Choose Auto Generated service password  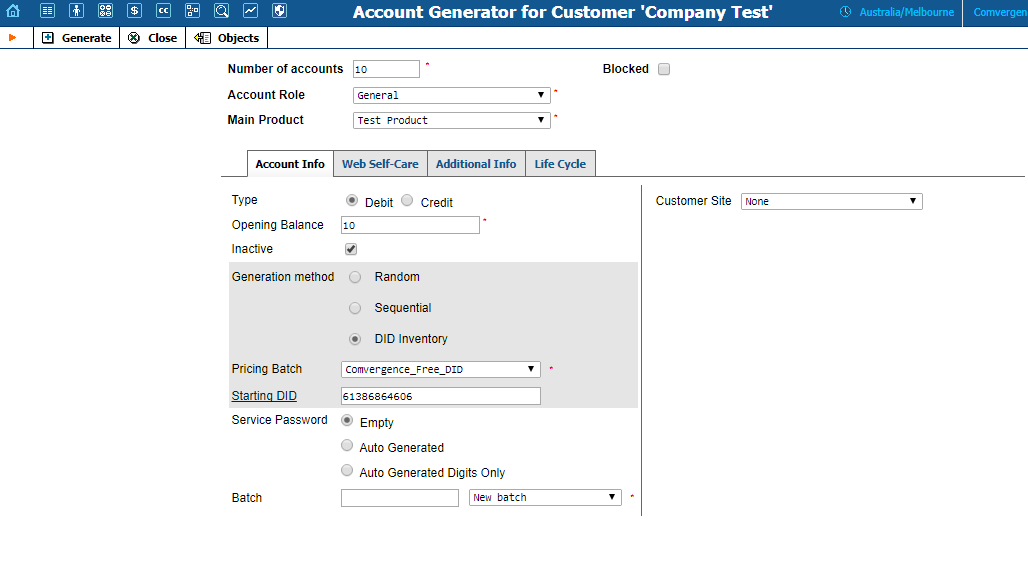point(347,446)
